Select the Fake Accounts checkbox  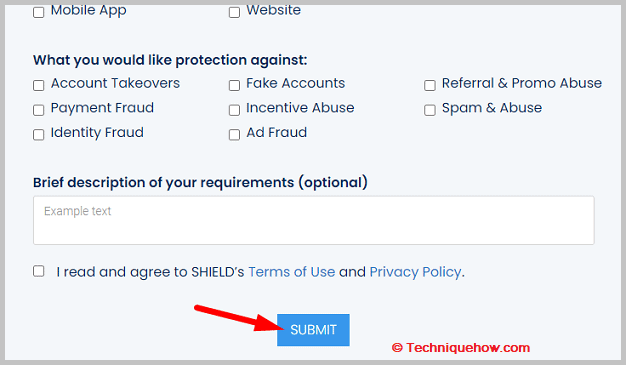(234, 85)
